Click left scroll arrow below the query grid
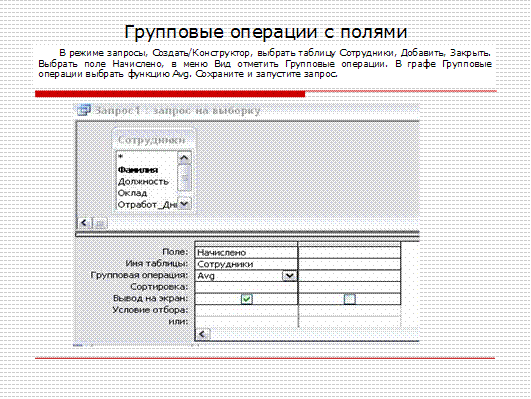531x399 pixels. click(x=202, y=334)
